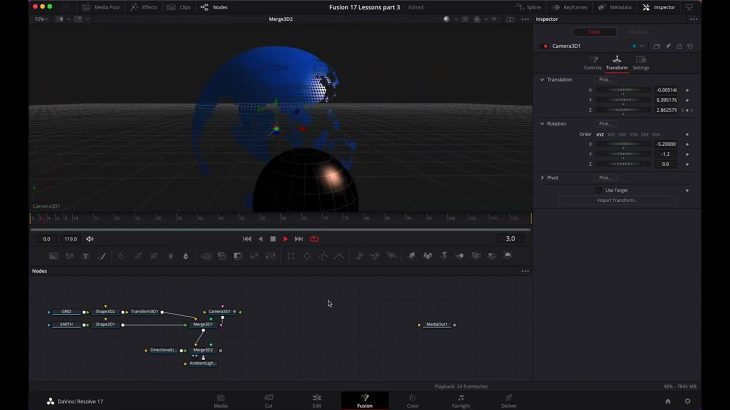This screenshot has width=730, height=410.
Task: Collapse the Rotation section
Action: [542, 124]
